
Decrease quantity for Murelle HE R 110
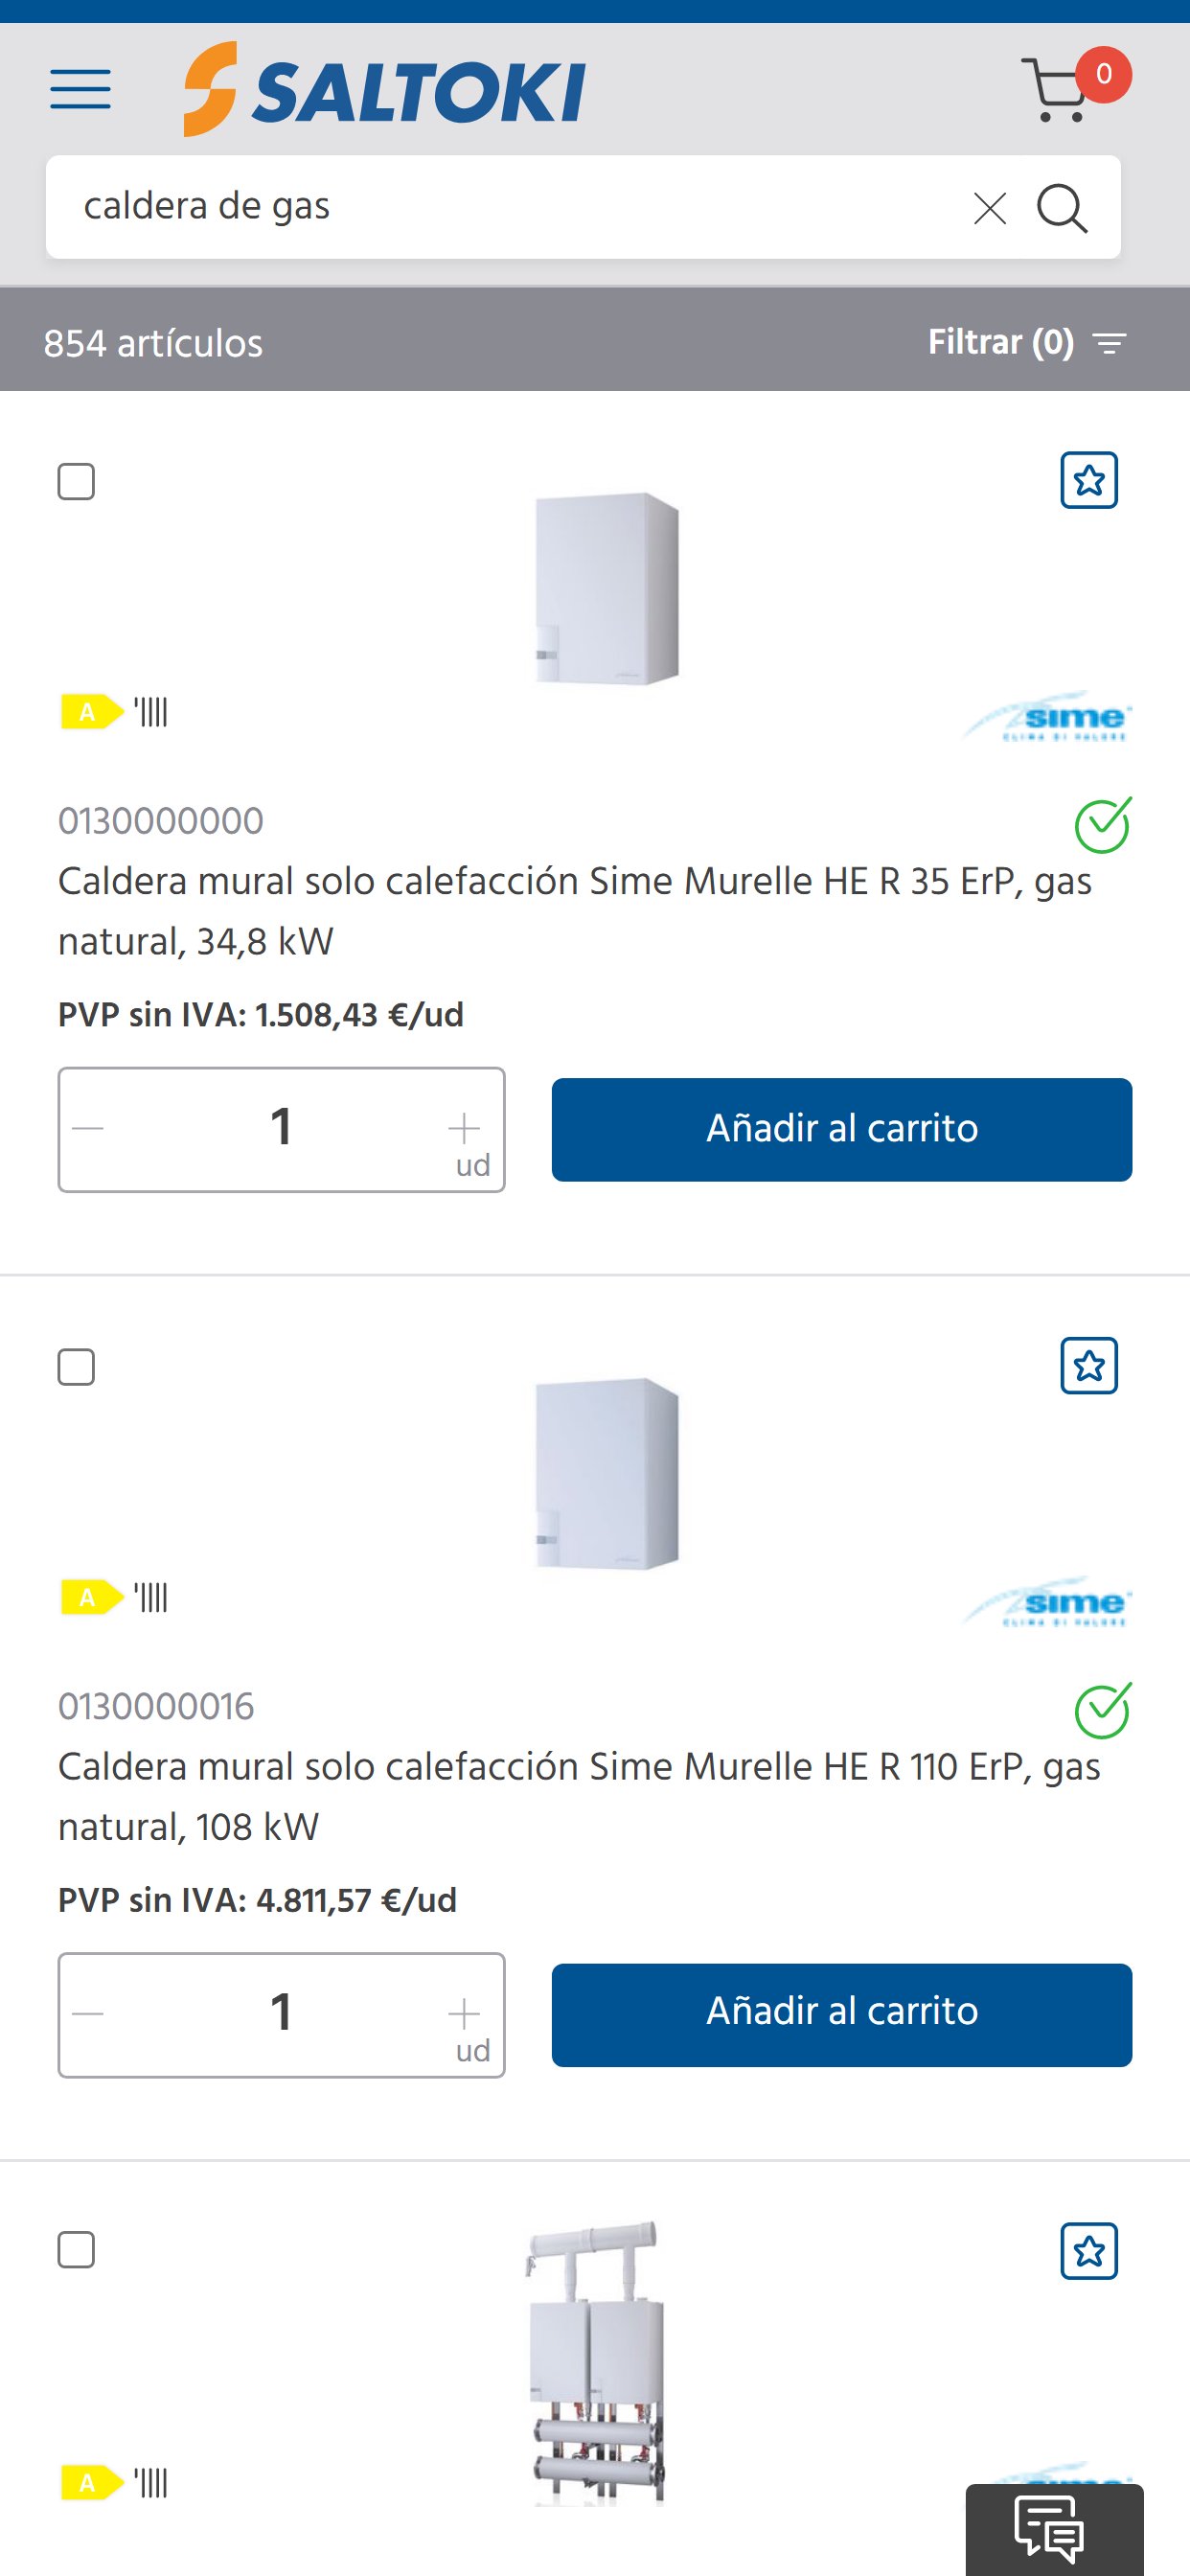[88, 2013]
